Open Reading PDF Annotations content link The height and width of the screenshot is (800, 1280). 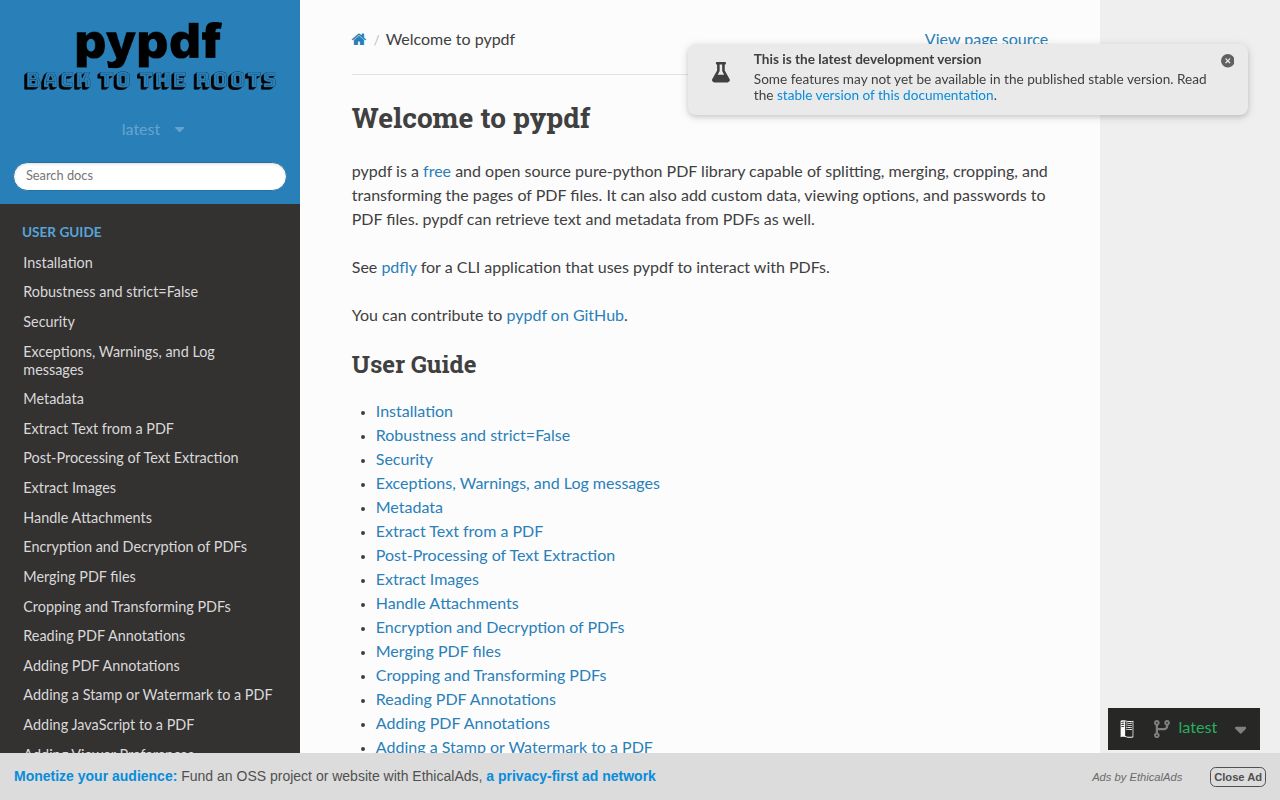pos(466,700)
